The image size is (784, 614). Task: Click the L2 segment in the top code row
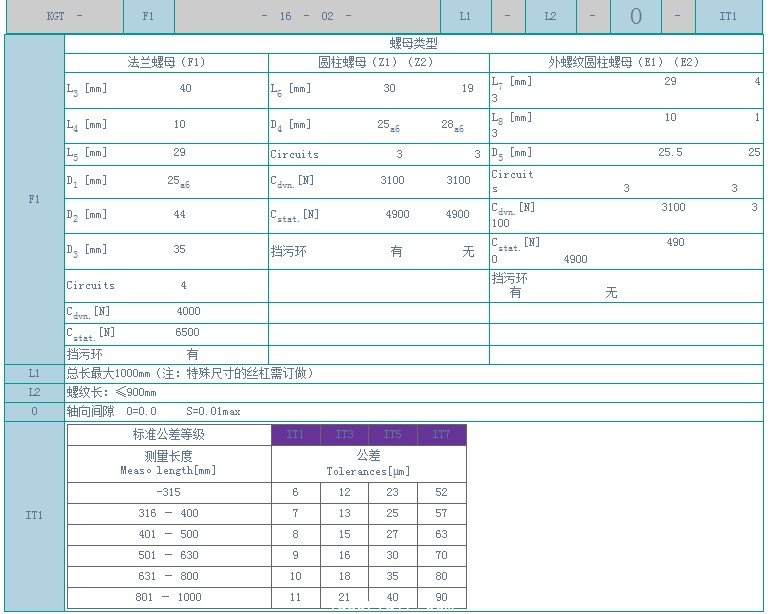pyautogui.click(x=551, y=17)
